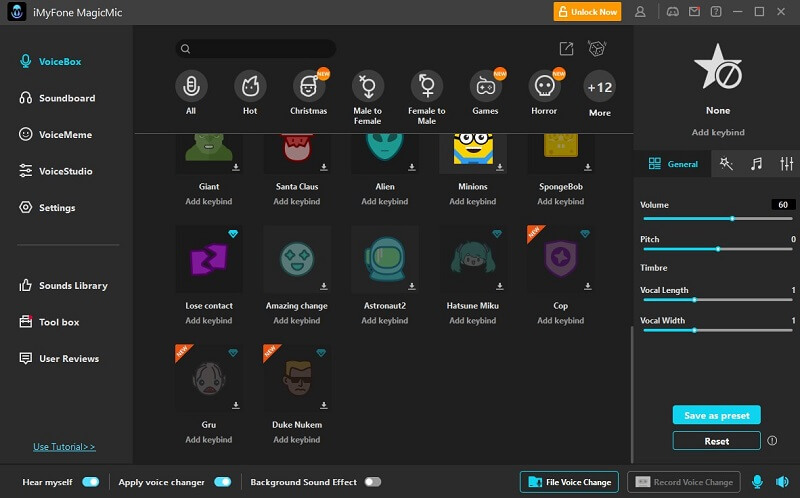
Task: Switch to the General tab
Action: pos(672,164)
